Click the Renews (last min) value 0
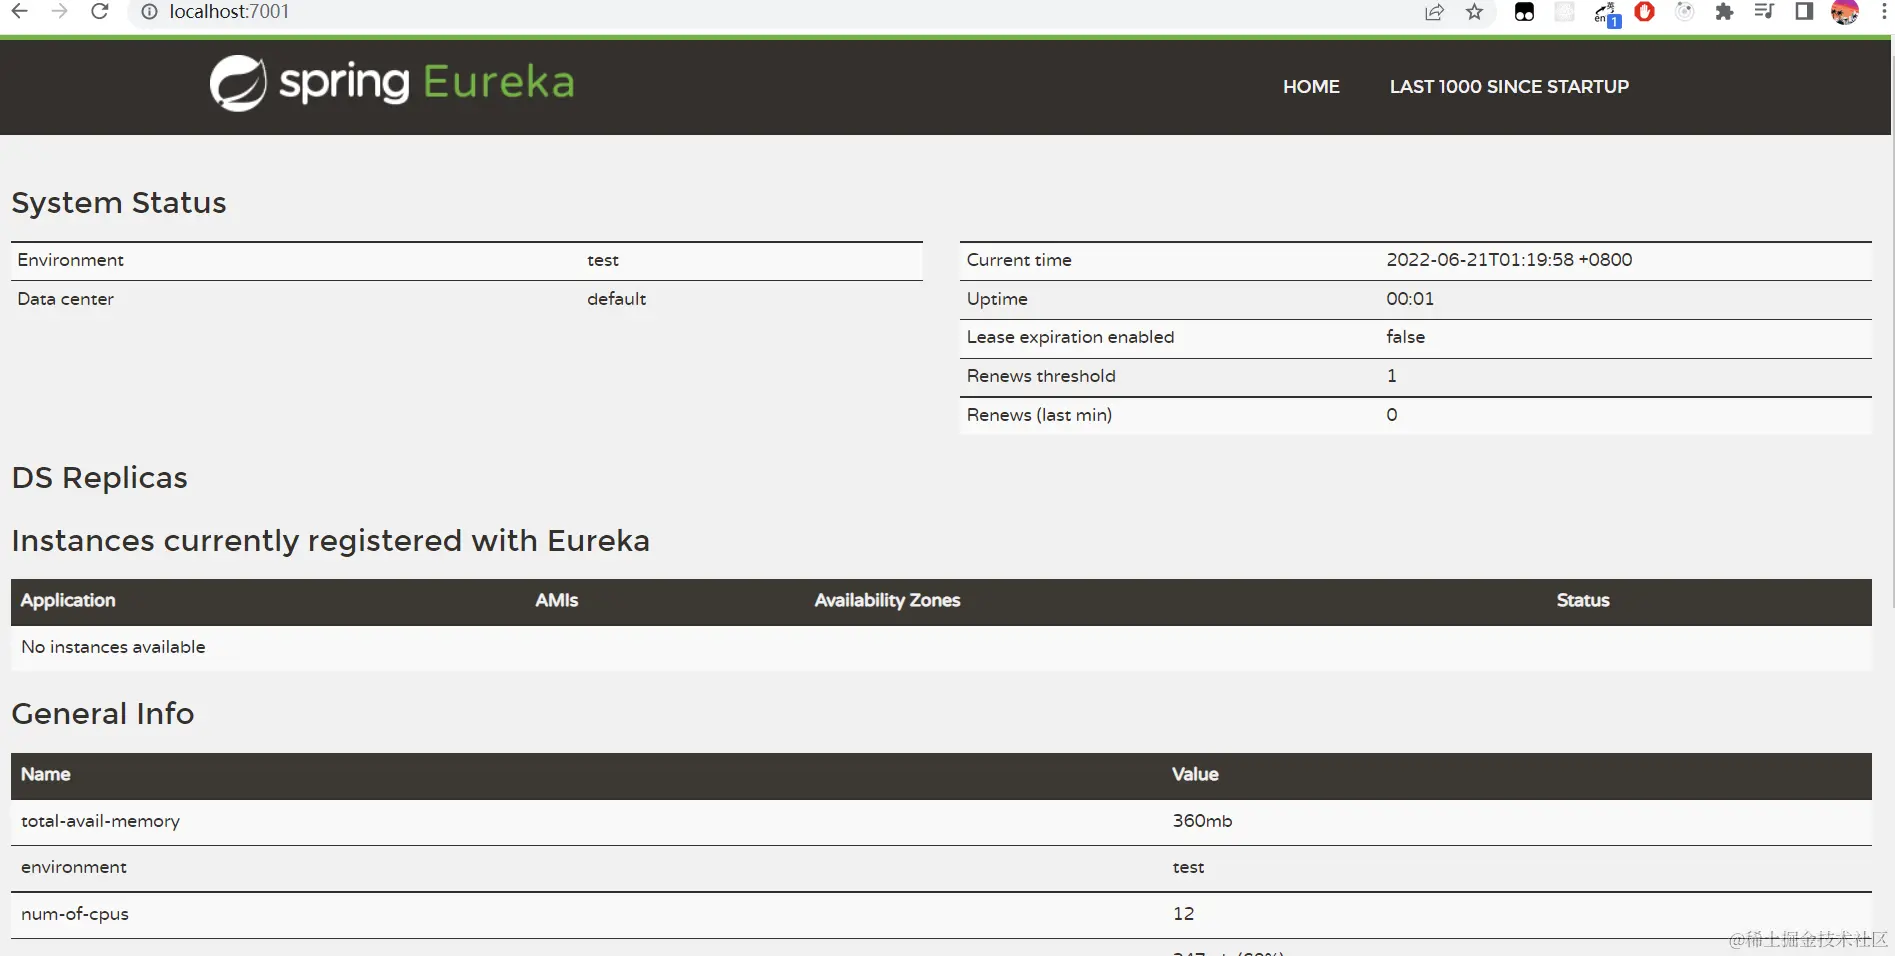The height and width of the screenshot is (956, 1895). point(1391,415)
